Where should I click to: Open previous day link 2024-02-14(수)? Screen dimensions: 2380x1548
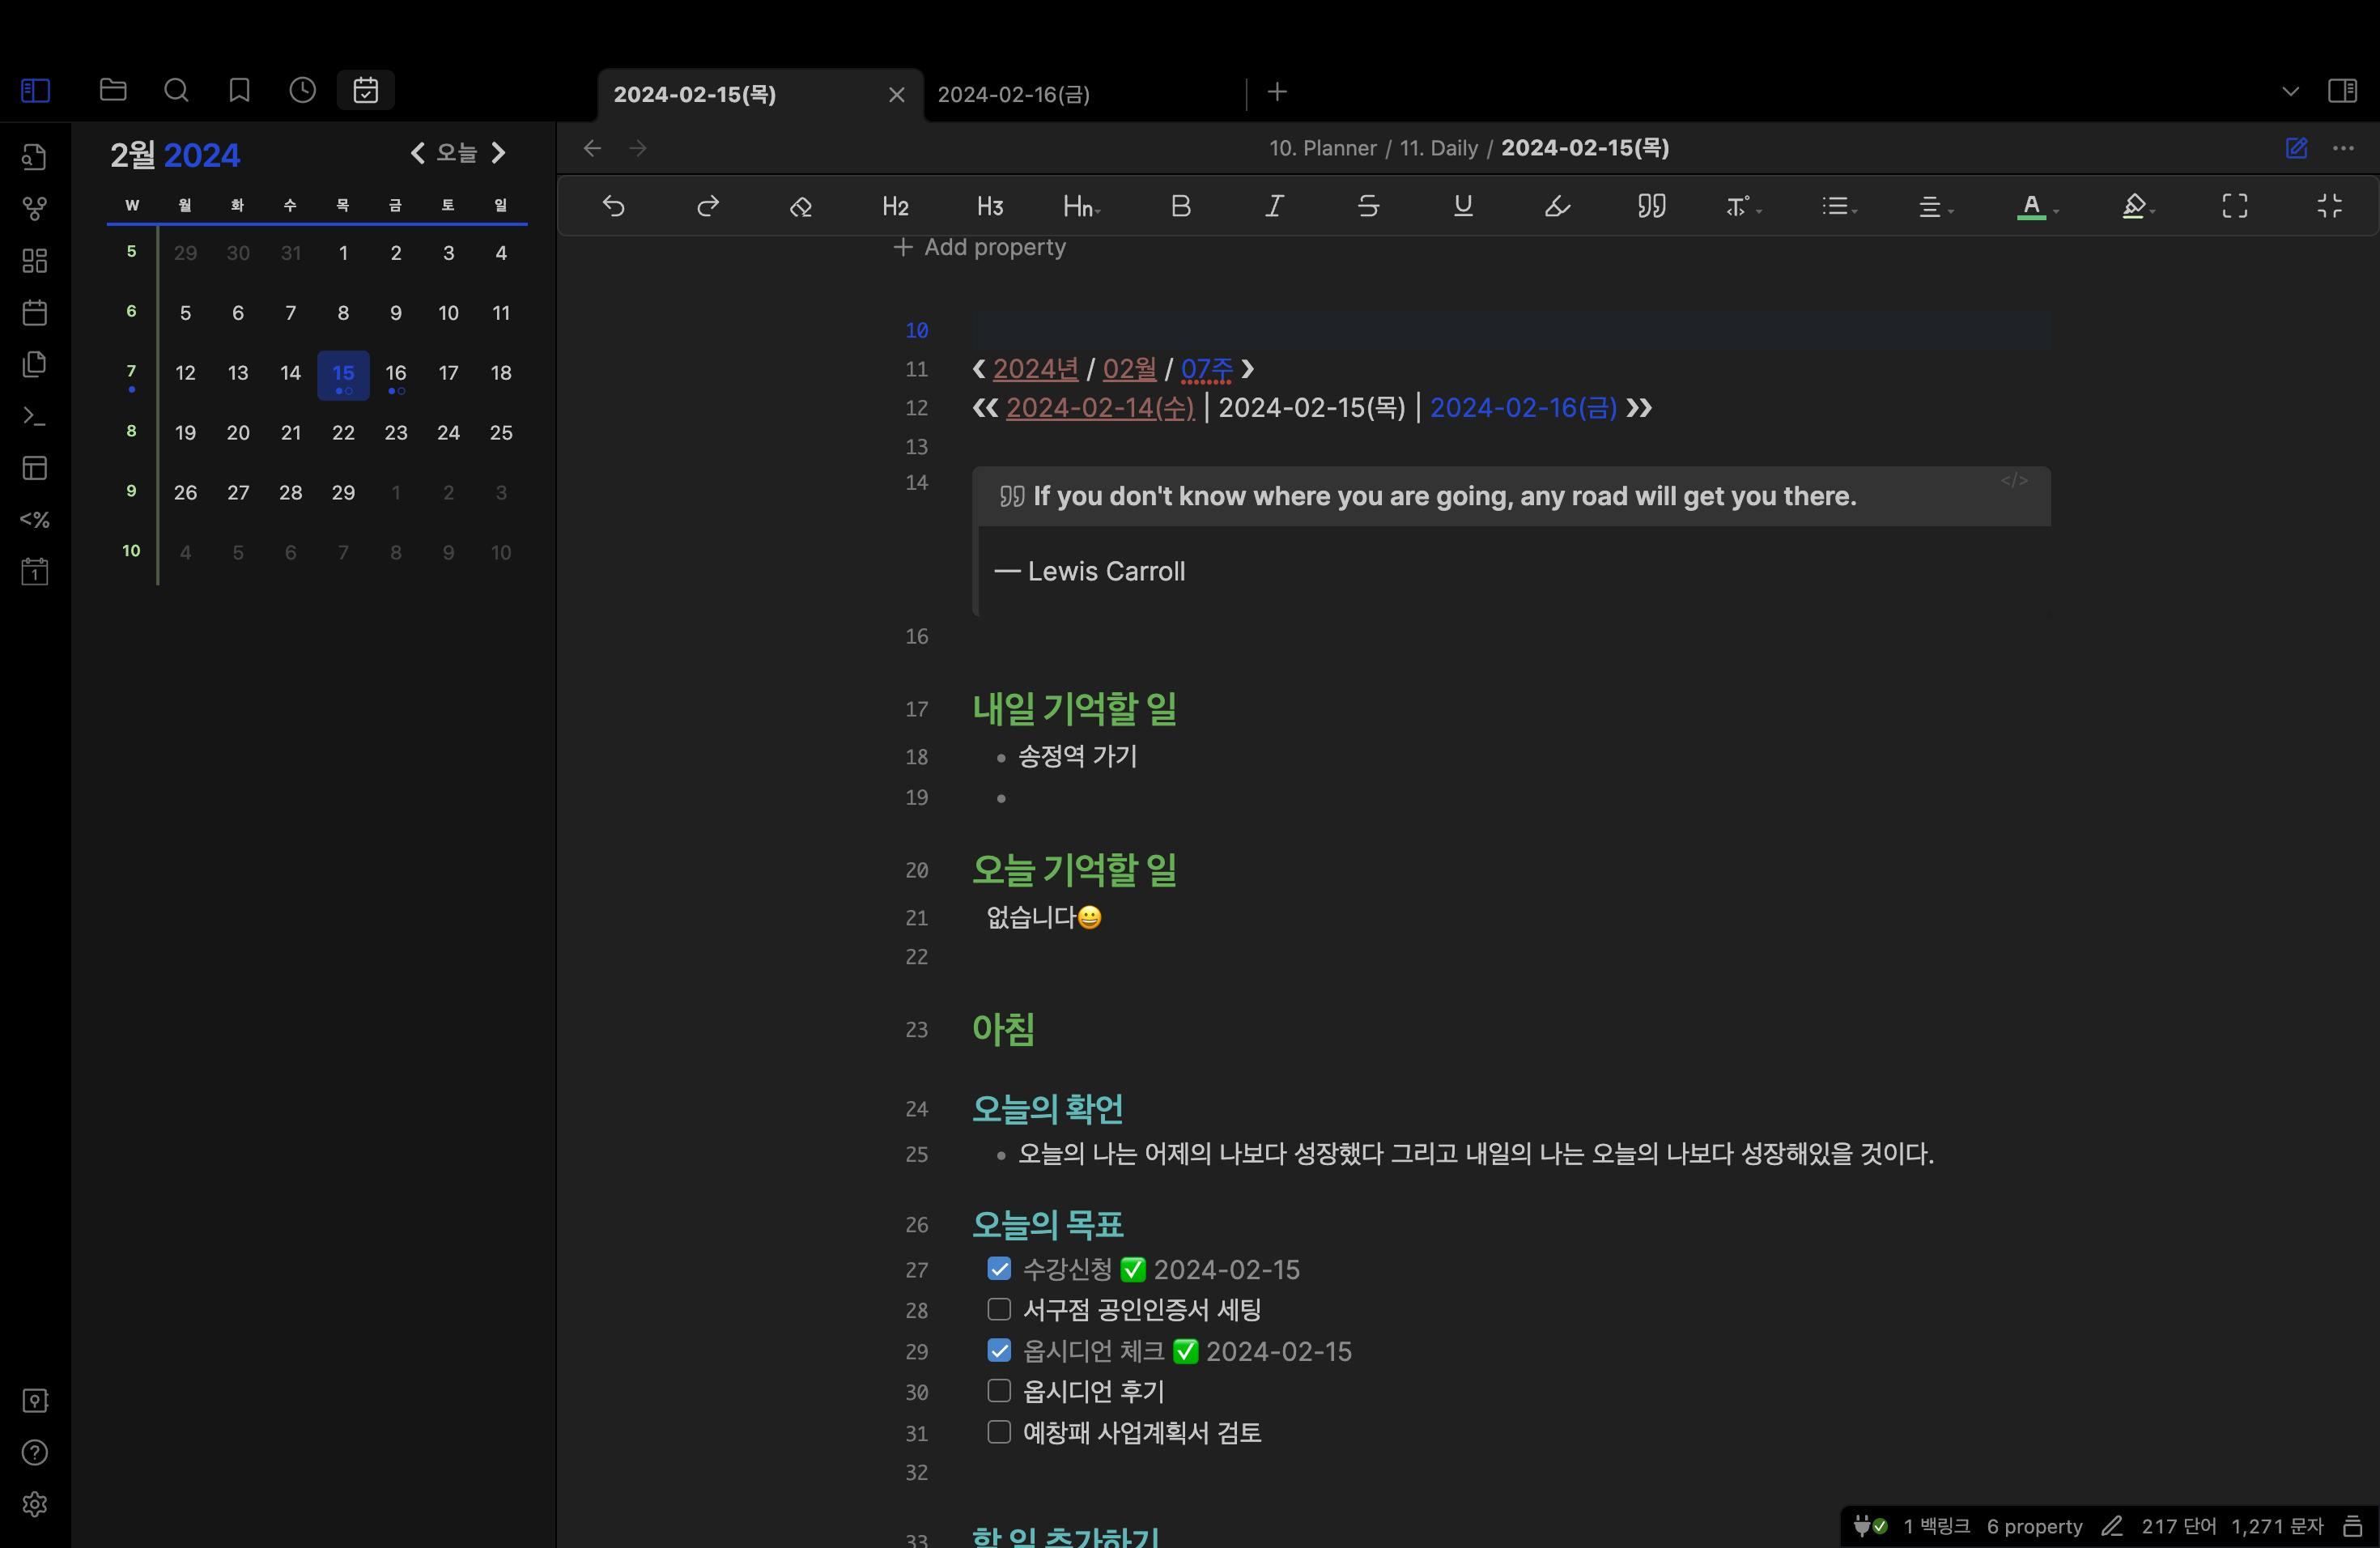pos(1099,408)
